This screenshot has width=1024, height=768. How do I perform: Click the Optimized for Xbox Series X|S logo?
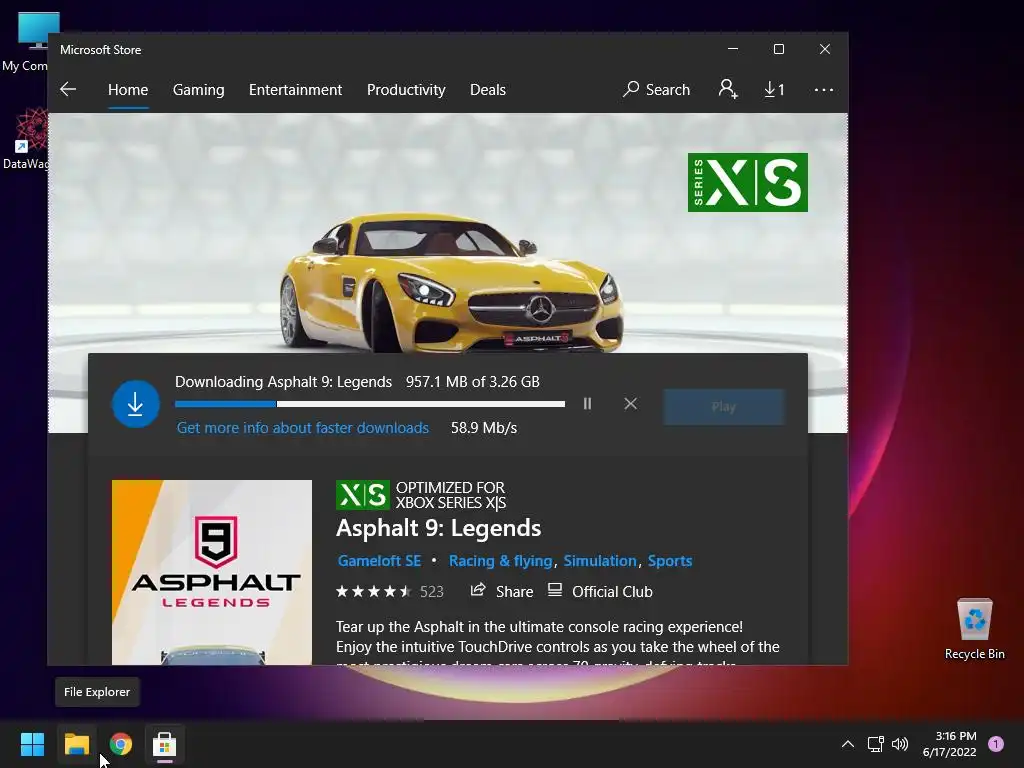coord(362,495)
